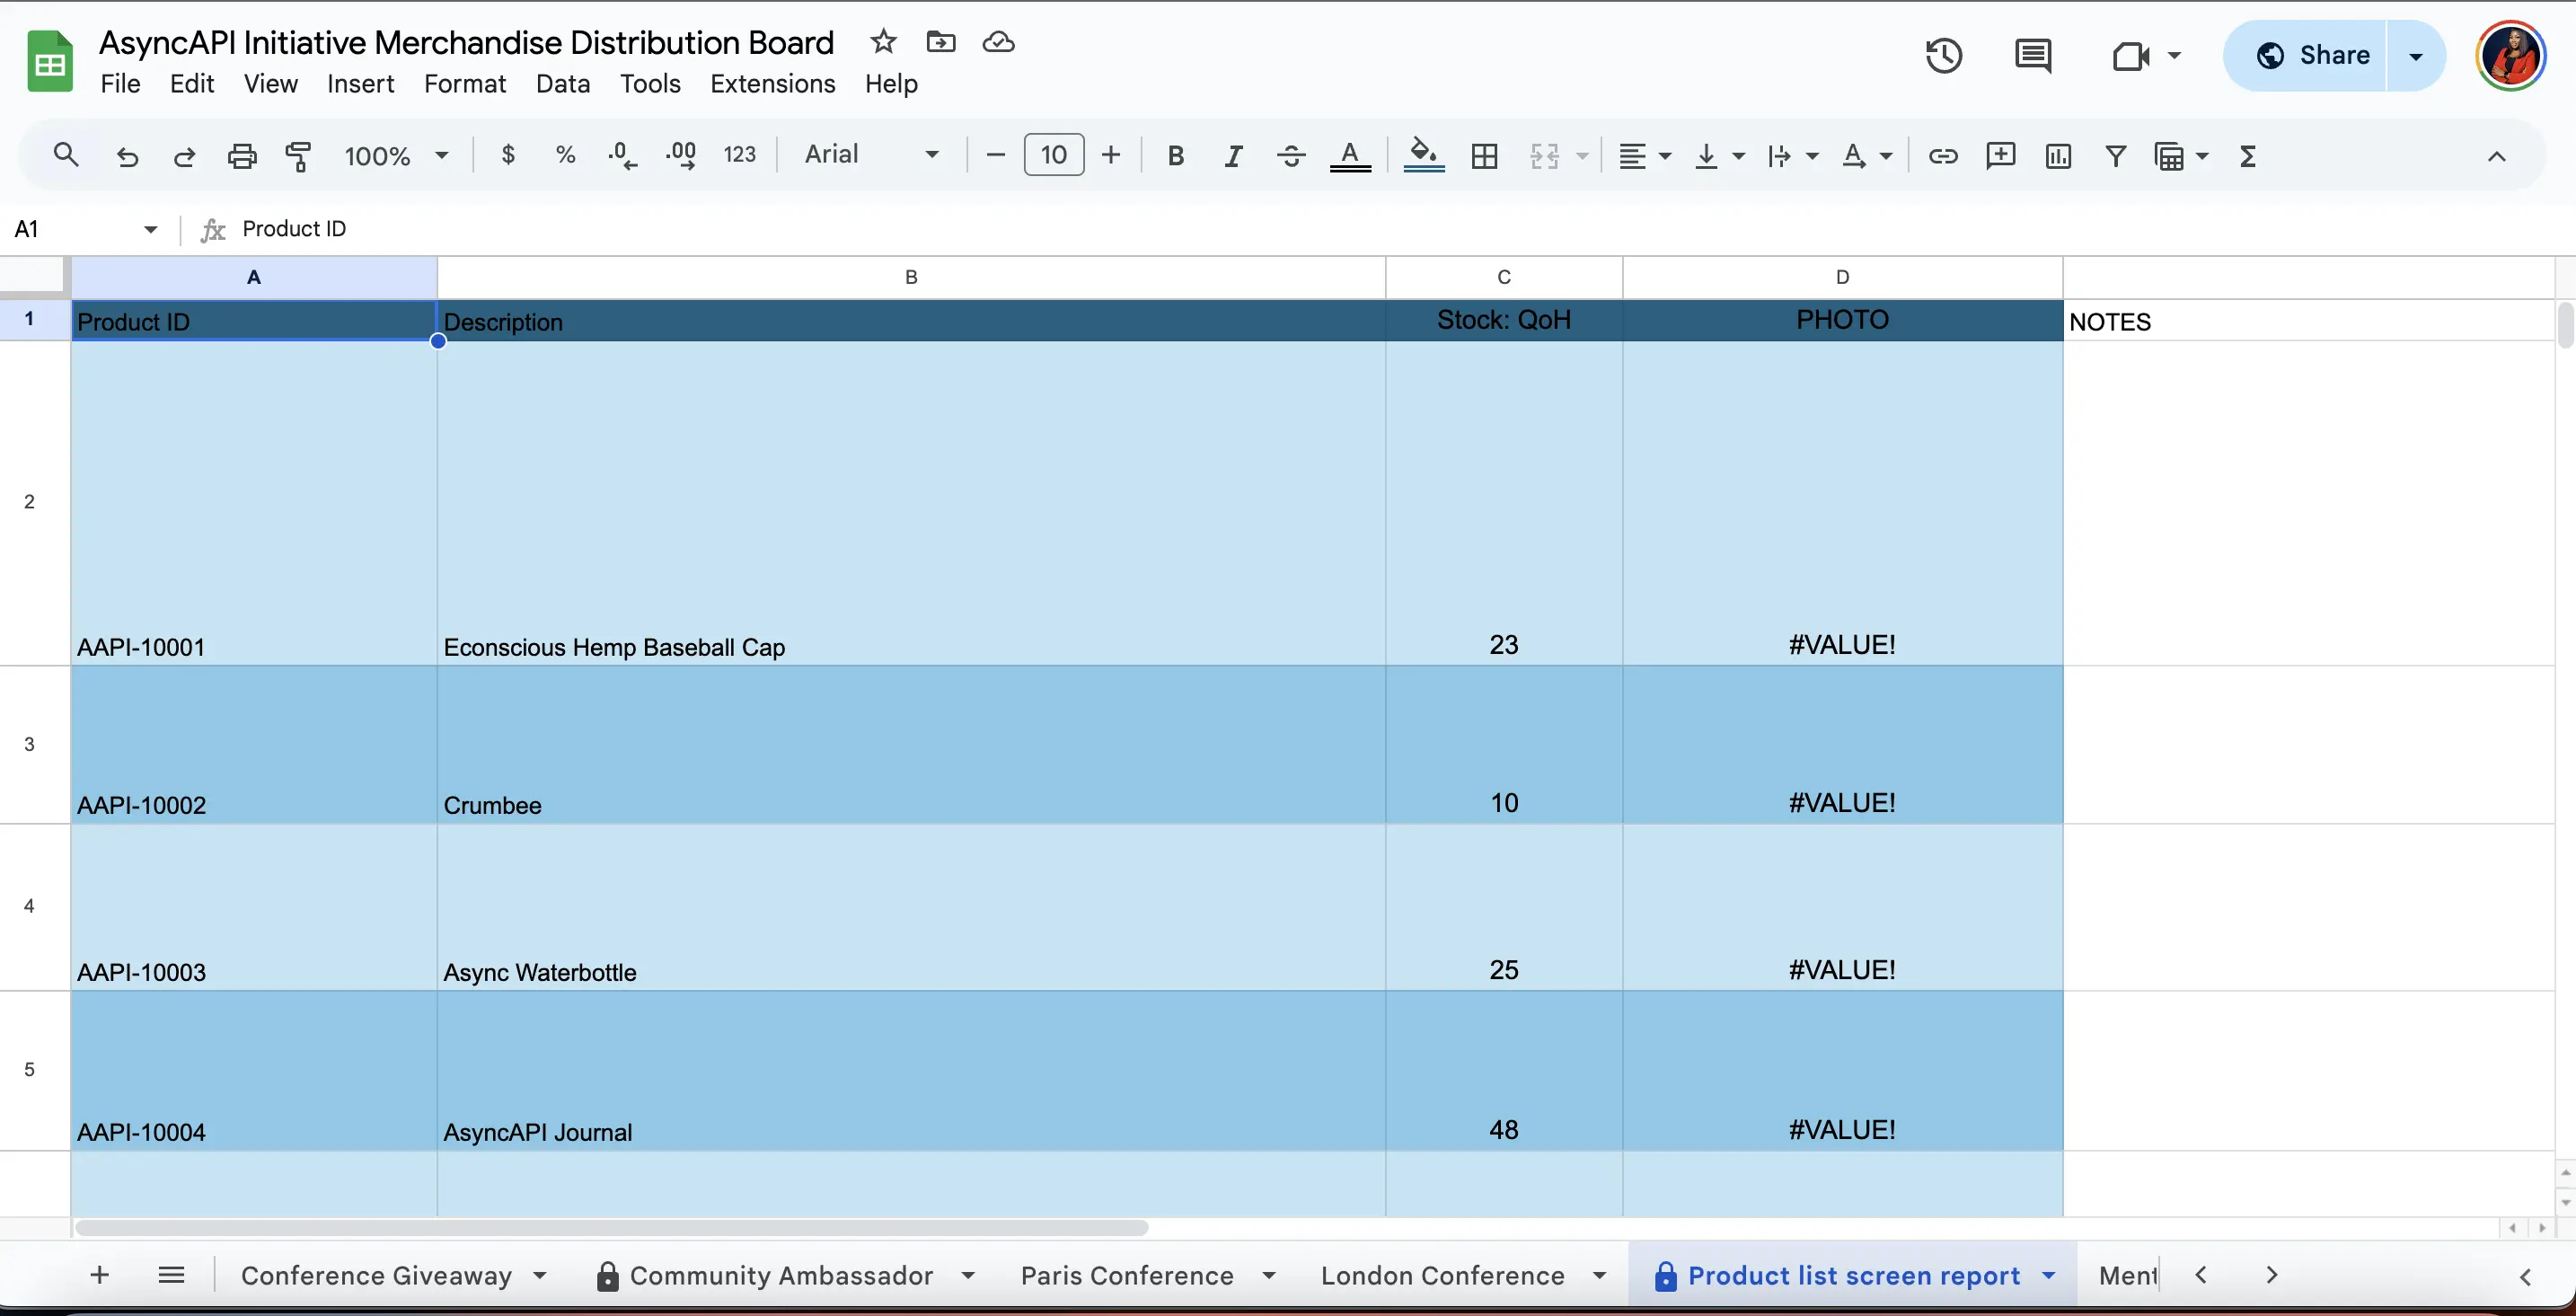Switch to London Conference tab

point(1442,1274)
